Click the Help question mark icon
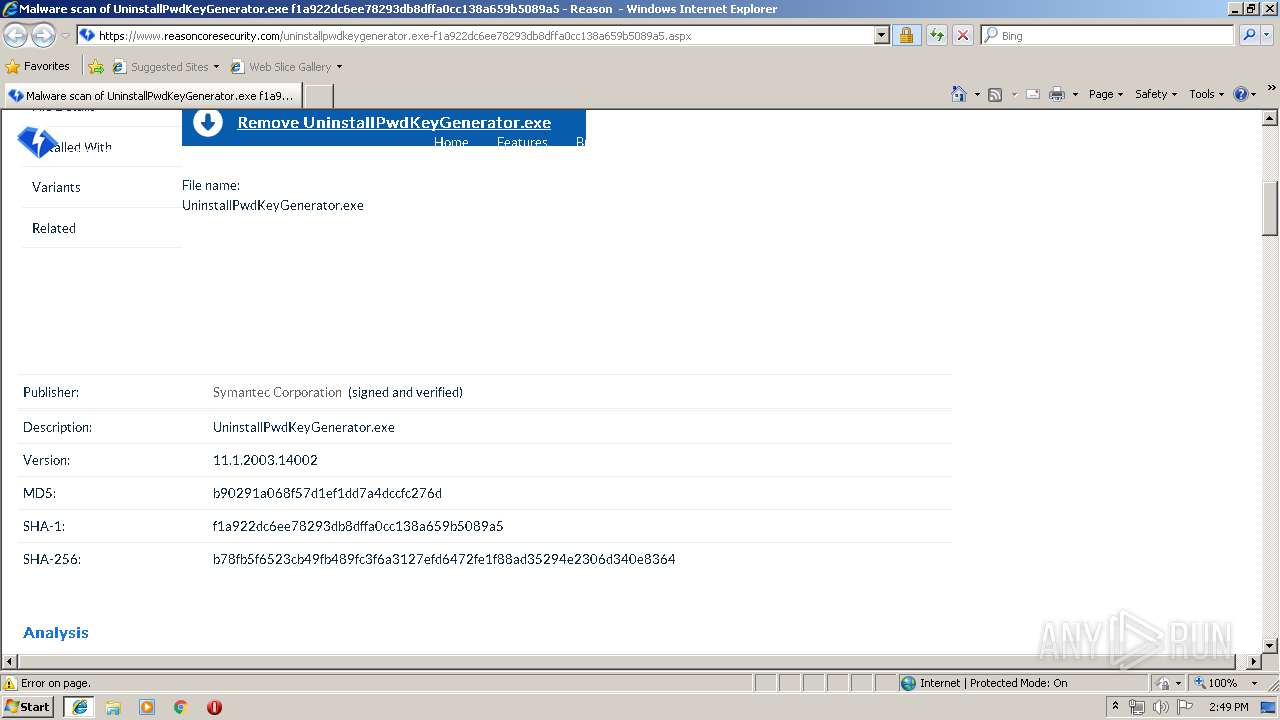The image size is (1280, 720). tap(1240, 94)
